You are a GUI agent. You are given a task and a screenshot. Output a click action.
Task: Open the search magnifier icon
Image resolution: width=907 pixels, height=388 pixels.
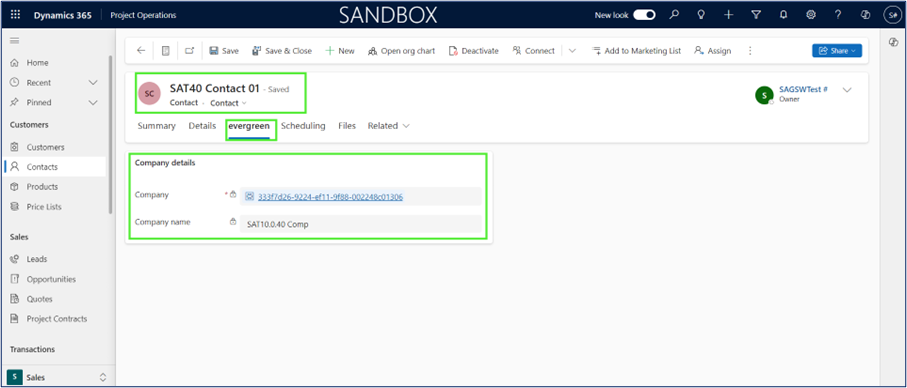point(674,15)
